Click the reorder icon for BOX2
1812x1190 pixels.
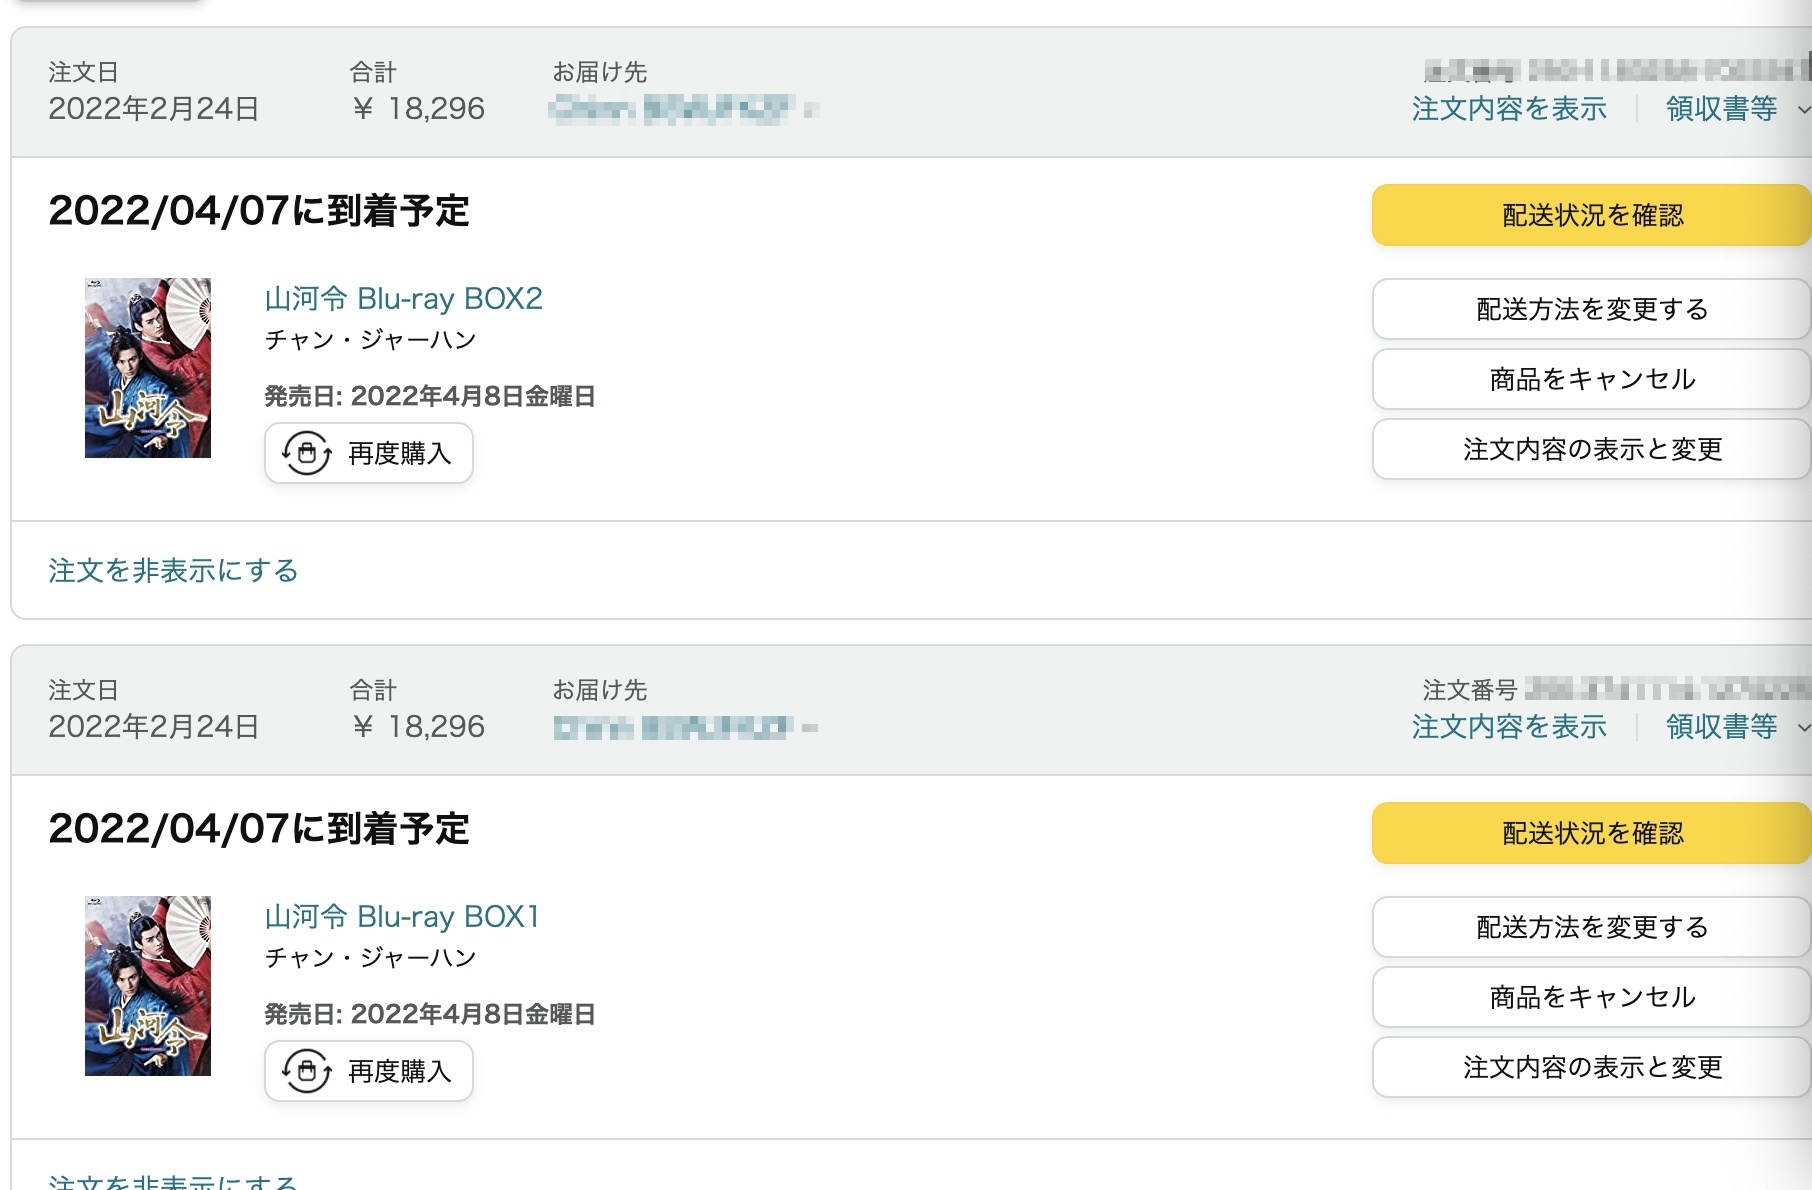tap(307, 453)
